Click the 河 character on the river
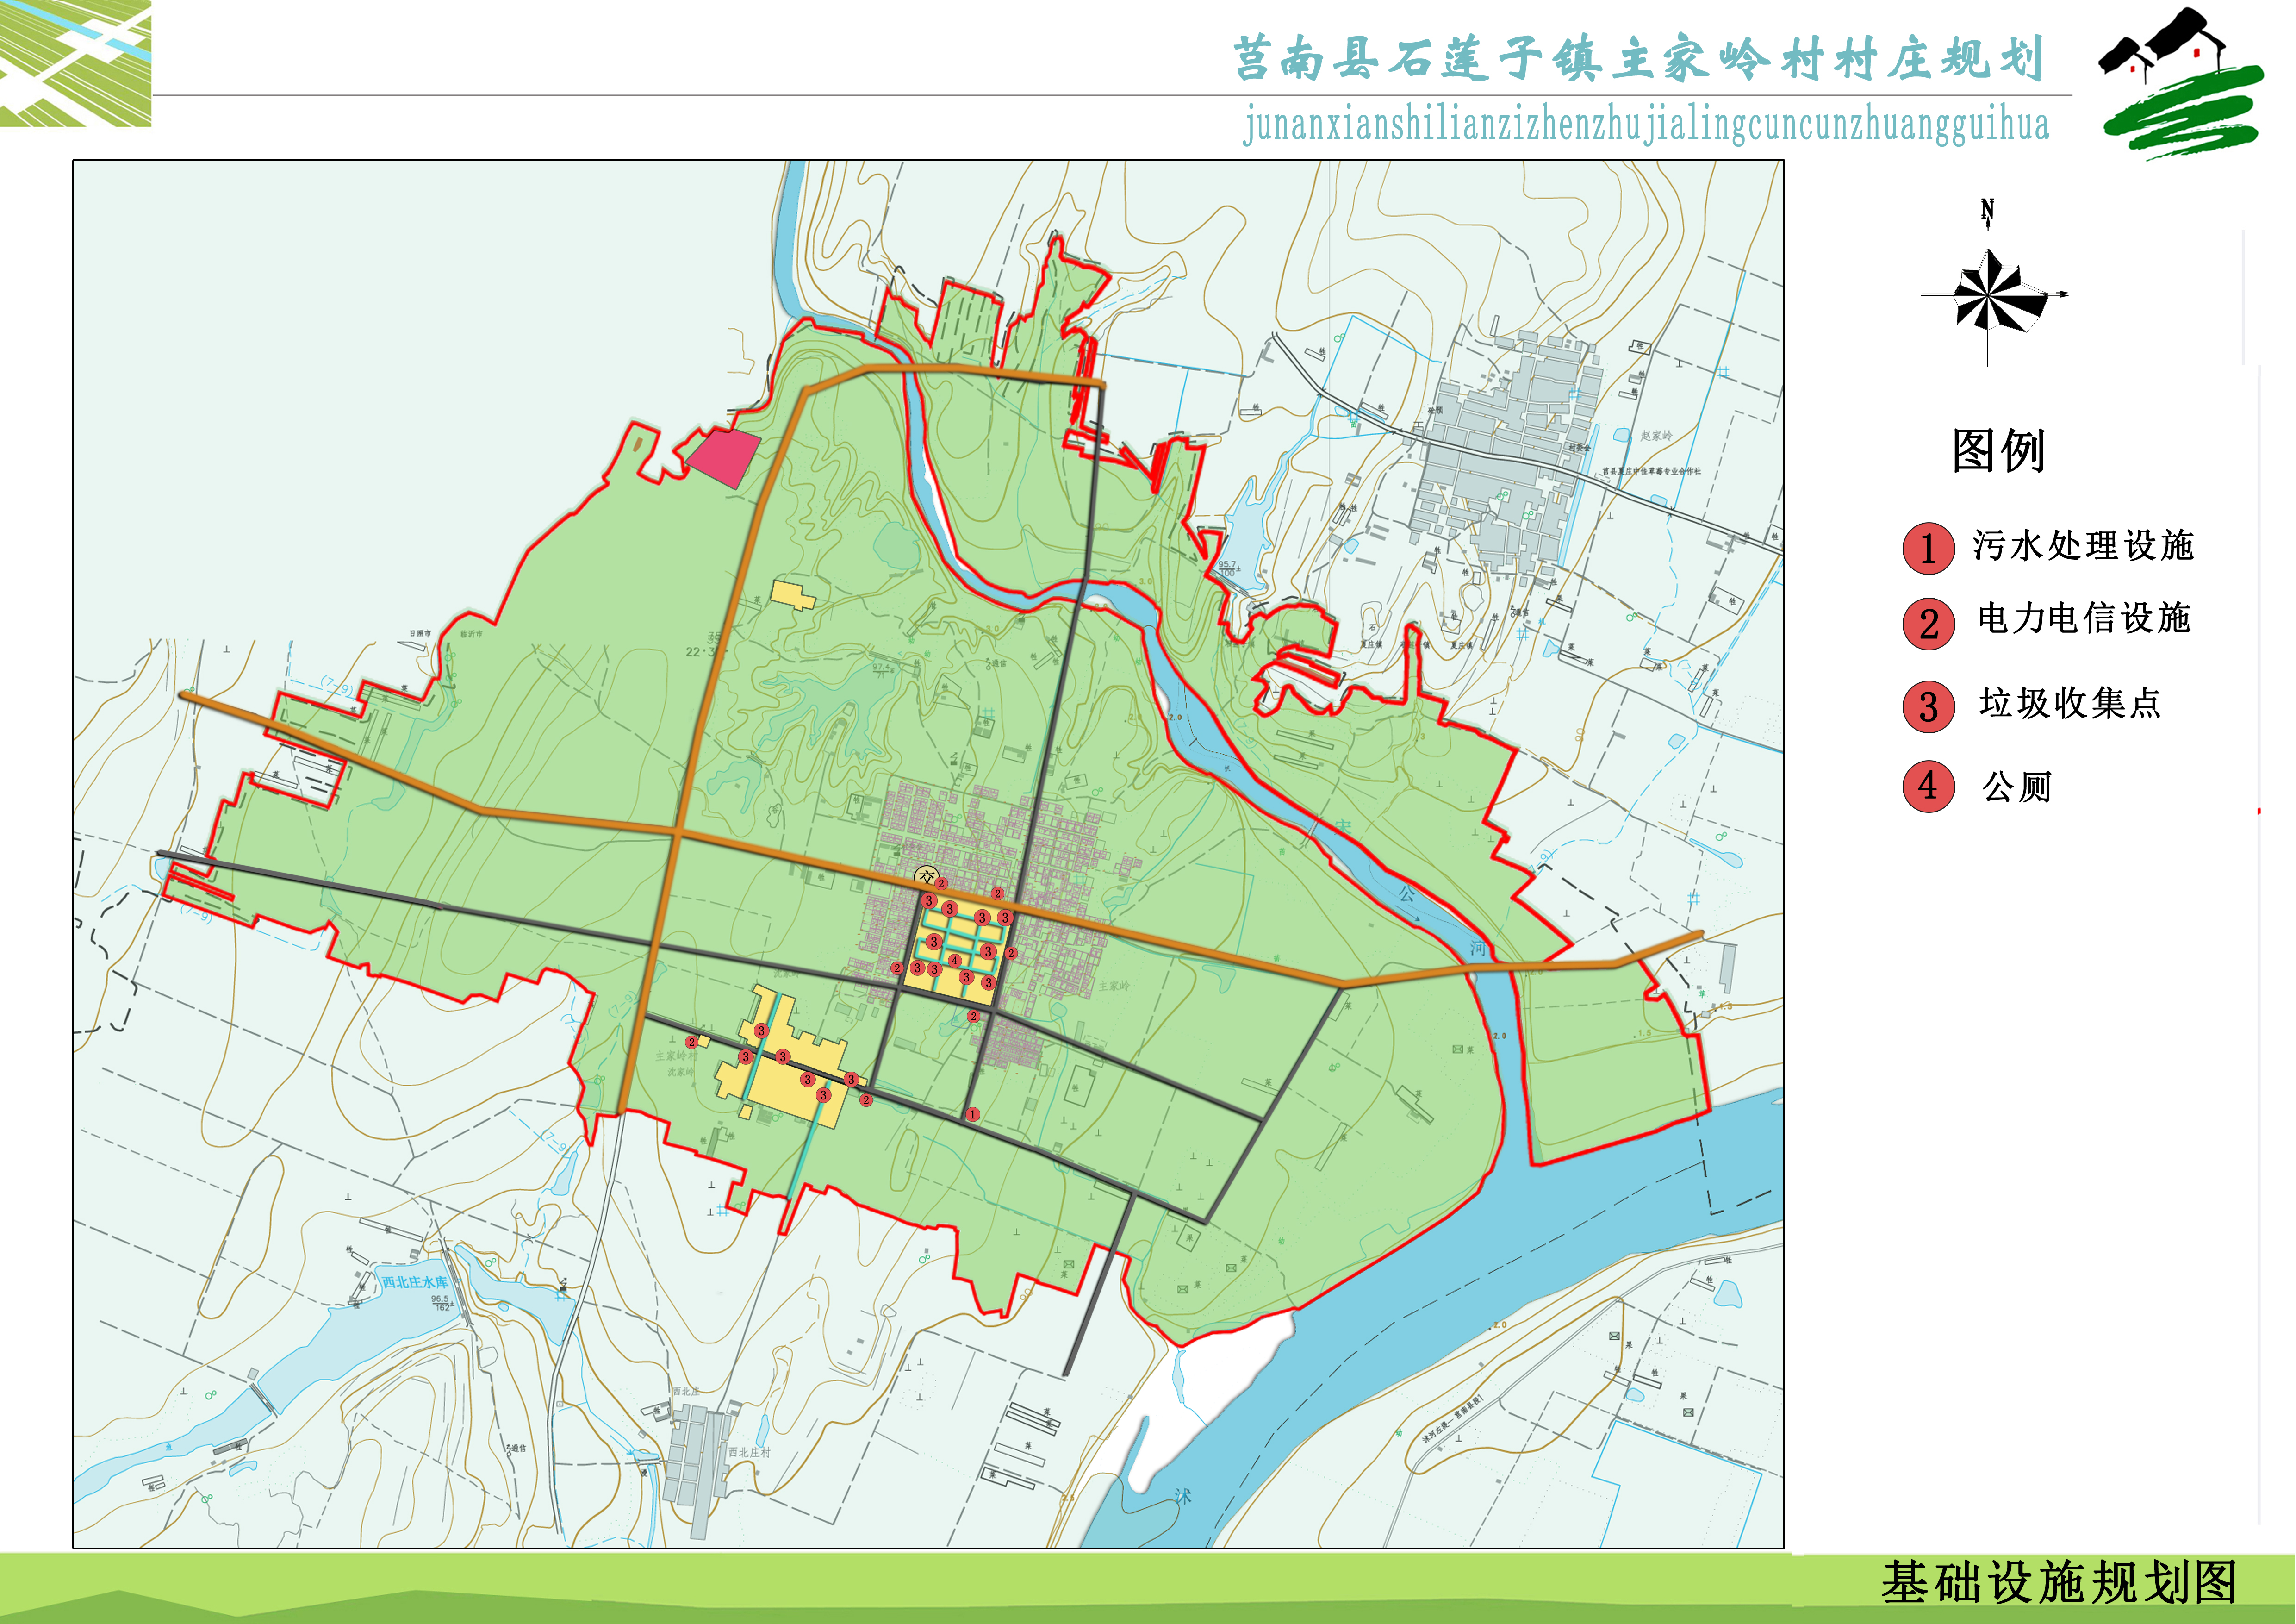The image size is (2296, 1624). (x=1478, y=948)
